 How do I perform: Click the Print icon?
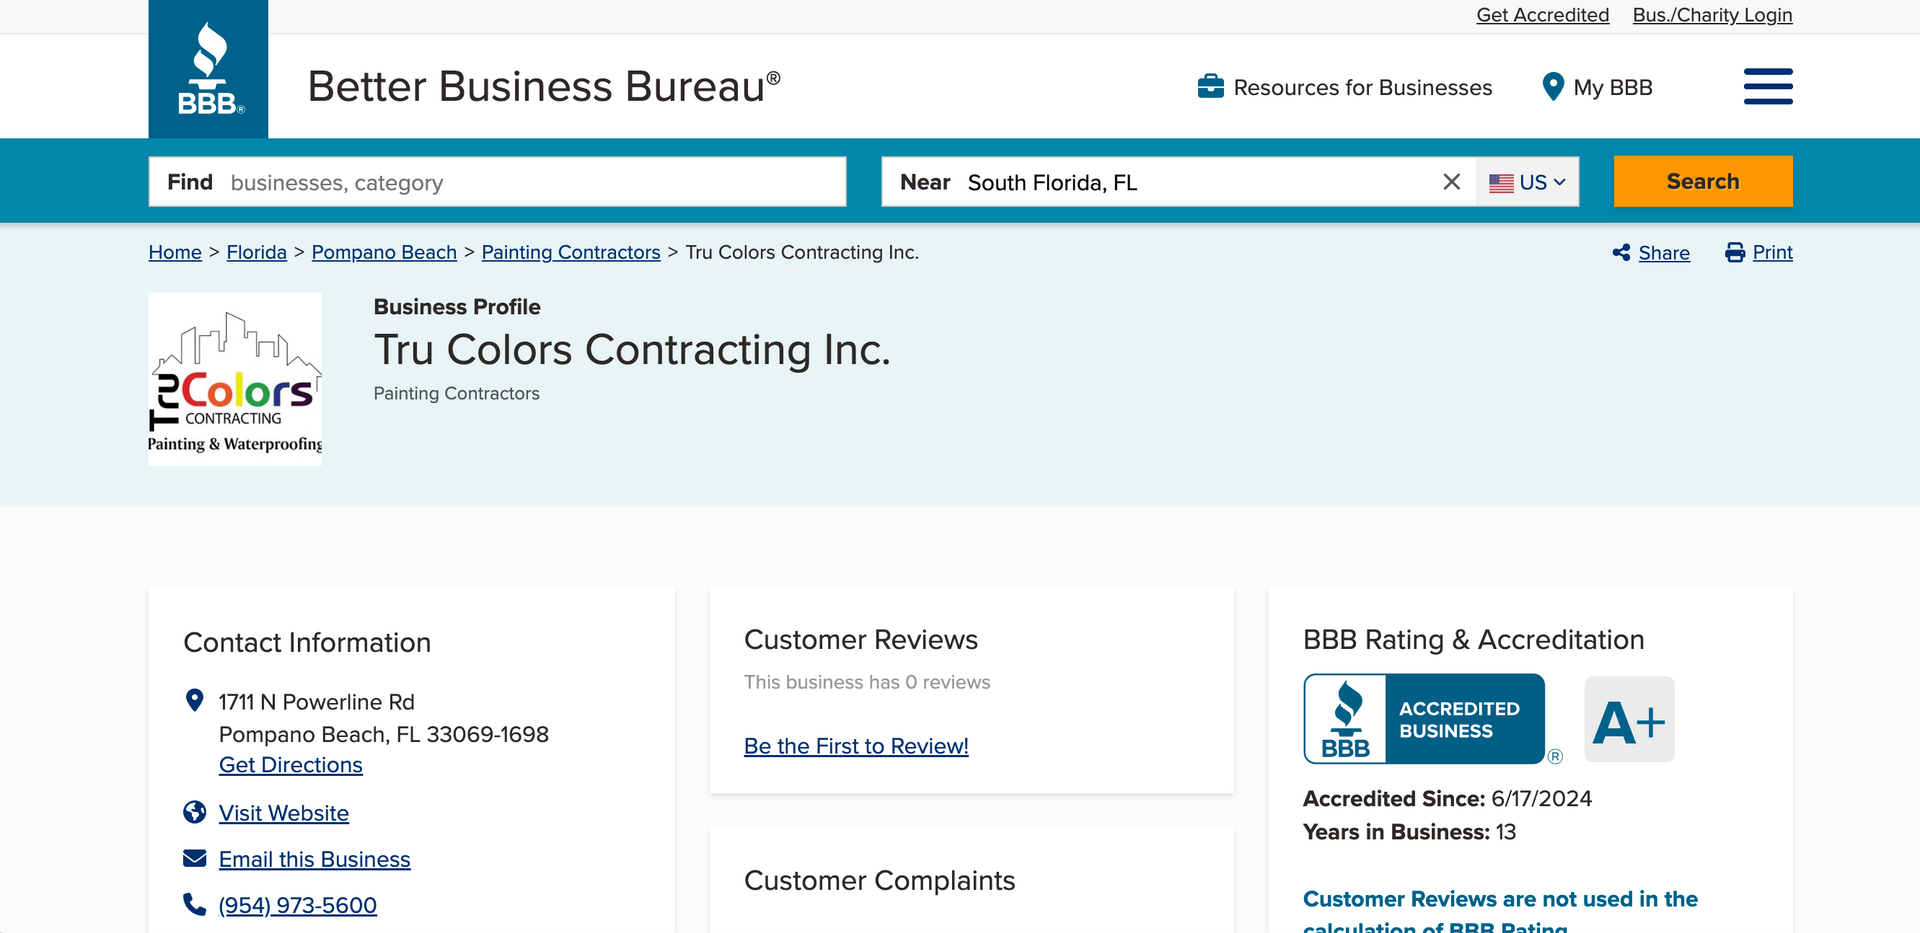(x=1734, y=253)
